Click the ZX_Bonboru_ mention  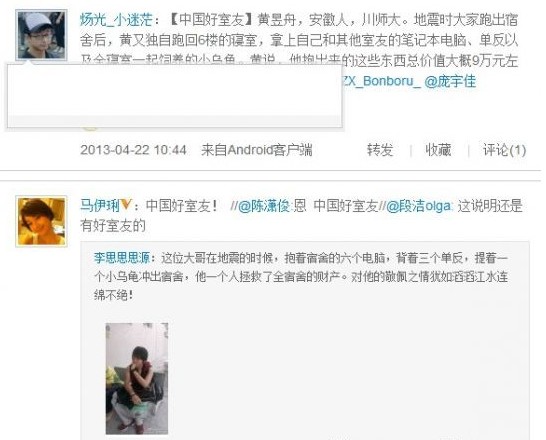tap(381, 81)
